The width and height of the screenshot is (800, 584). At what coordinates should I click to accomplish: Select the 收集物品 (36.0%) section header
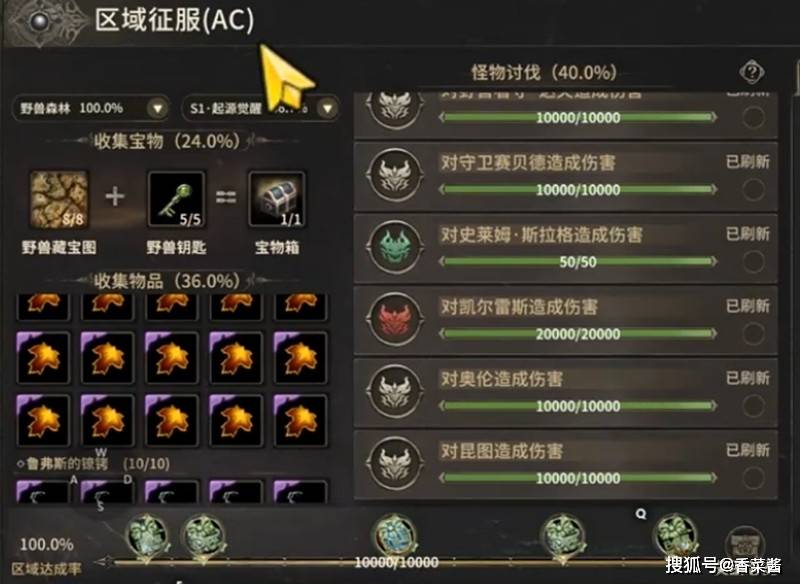pyautogui.click(x=166, y=281)
